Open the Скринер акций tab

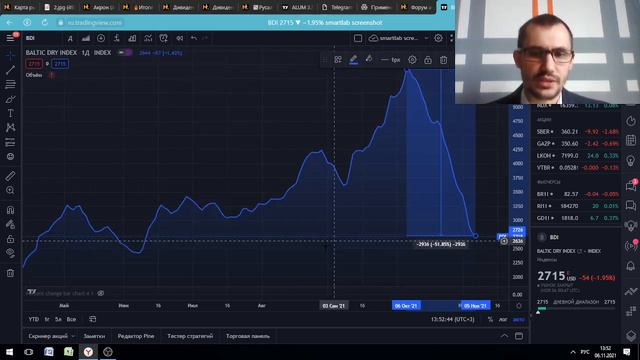click(48, 336)
